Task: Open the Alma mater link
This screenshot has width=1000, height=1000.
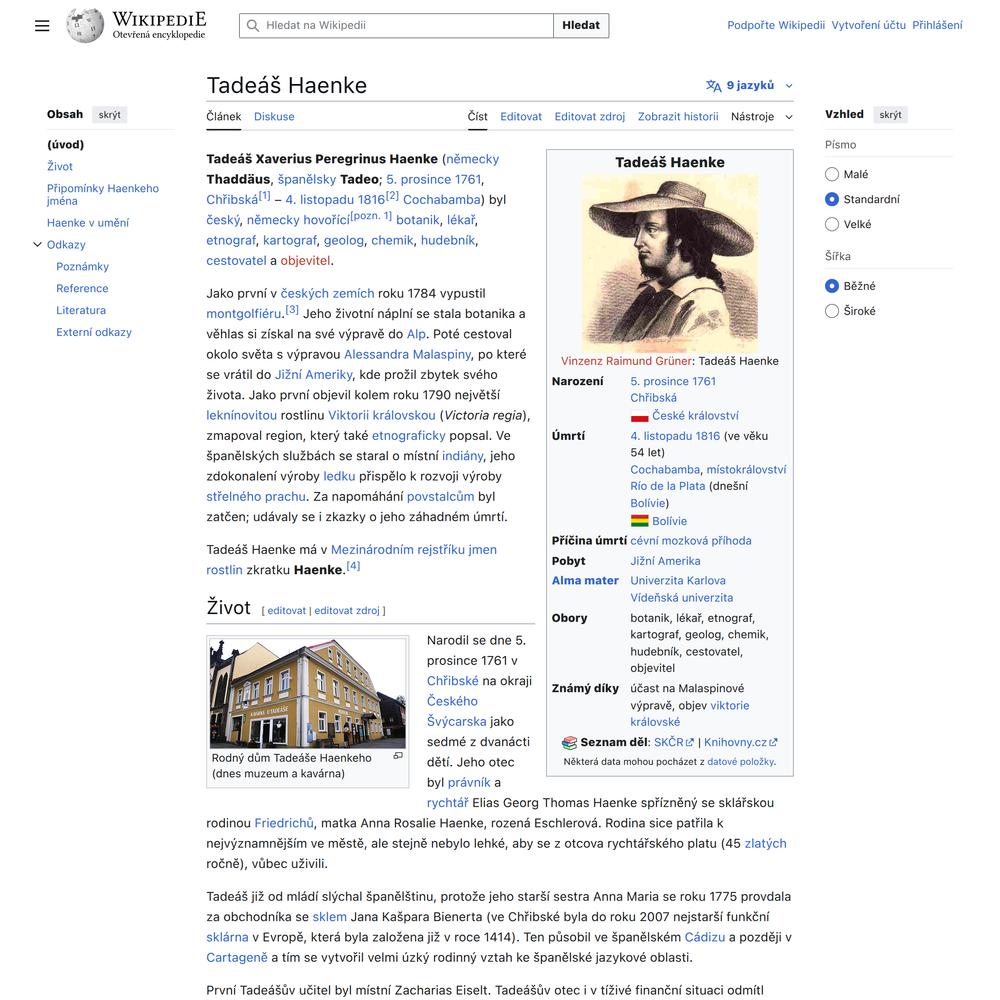Action: 585,581
